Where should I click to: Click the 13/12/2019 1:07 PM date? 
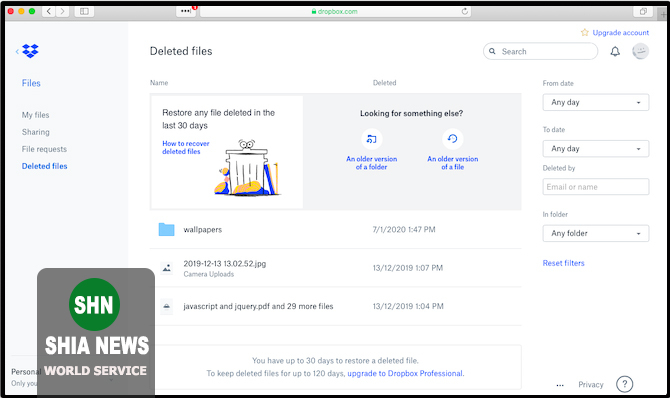(408, 268)
